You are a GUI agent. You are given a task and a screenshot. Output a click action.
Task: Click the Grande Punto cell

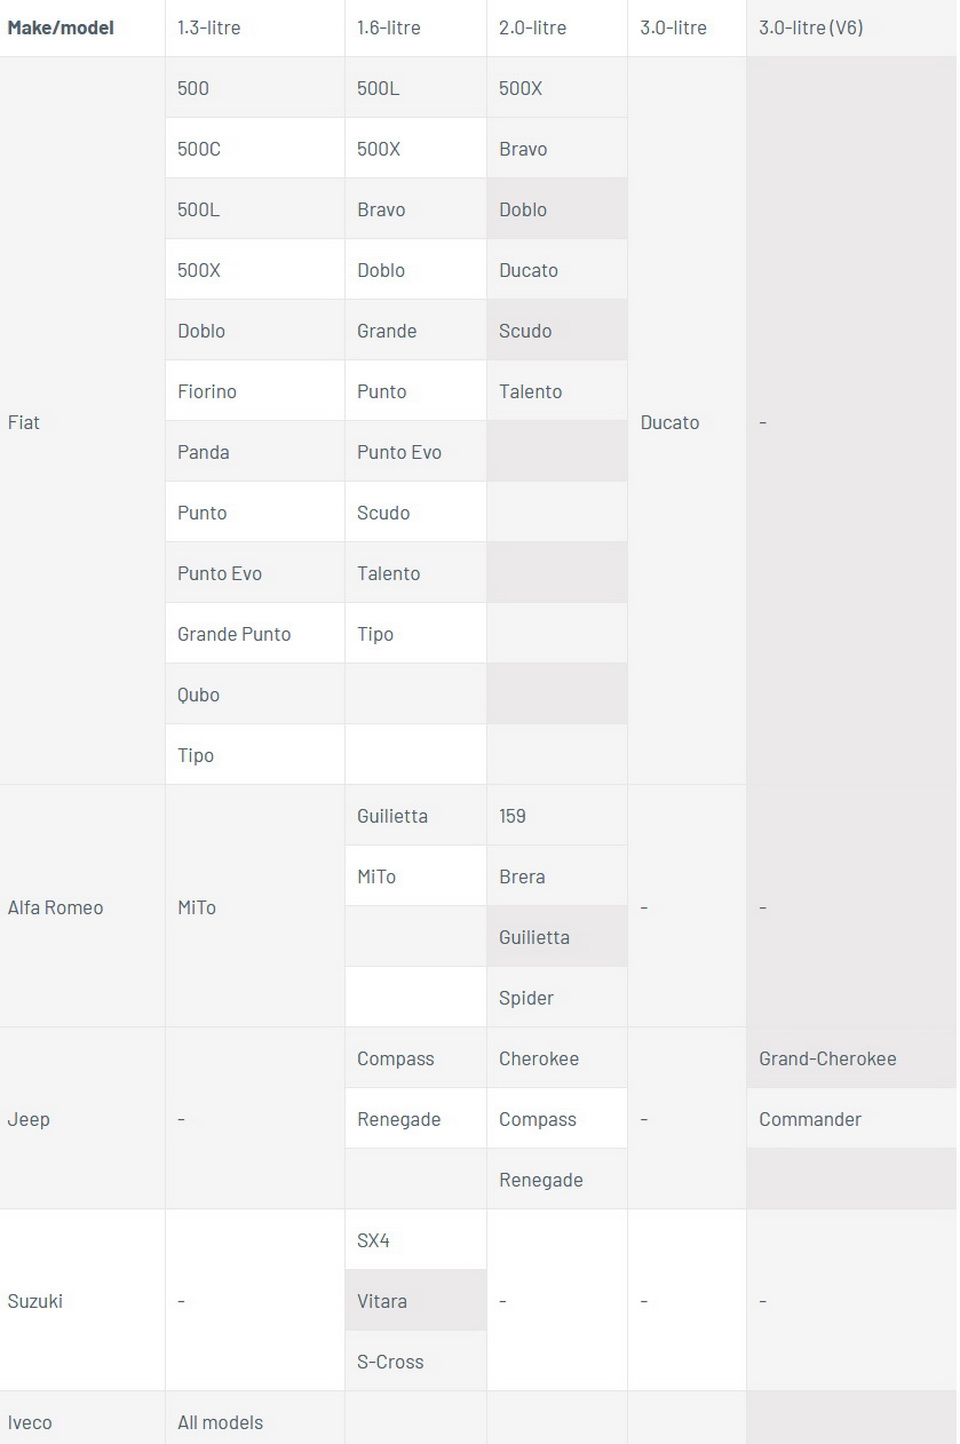coord(234,634)
